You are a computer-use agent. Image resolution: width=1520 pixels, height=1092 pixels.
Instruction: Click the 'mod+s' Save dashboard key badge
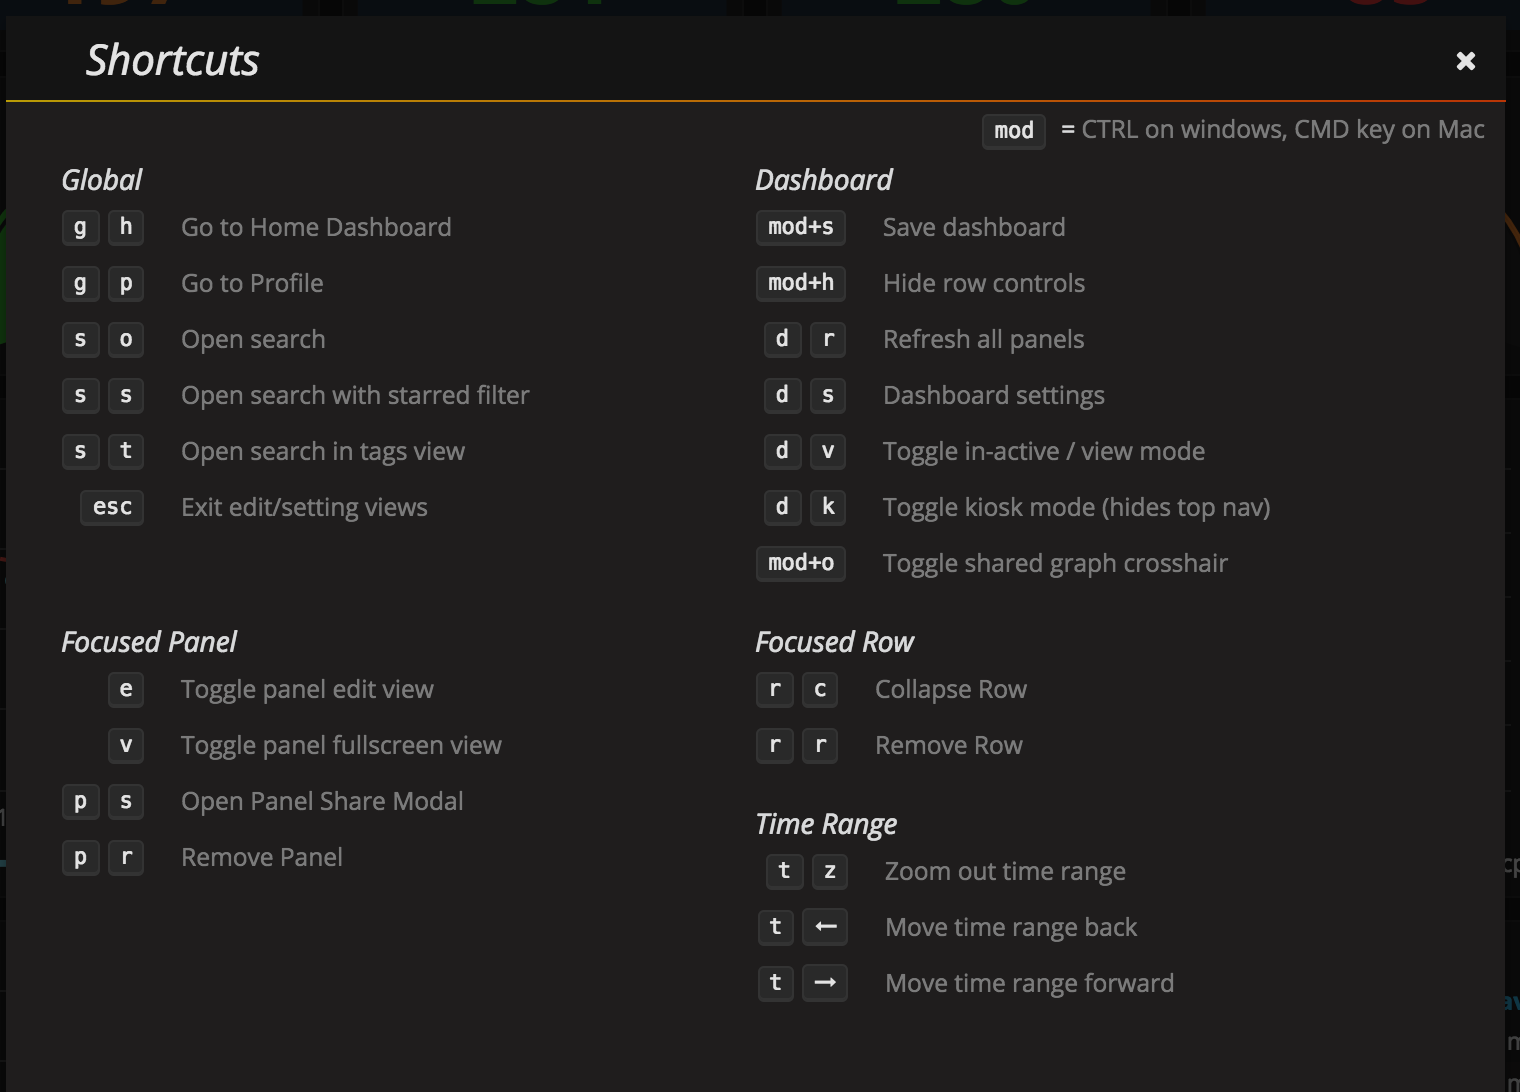800,227
